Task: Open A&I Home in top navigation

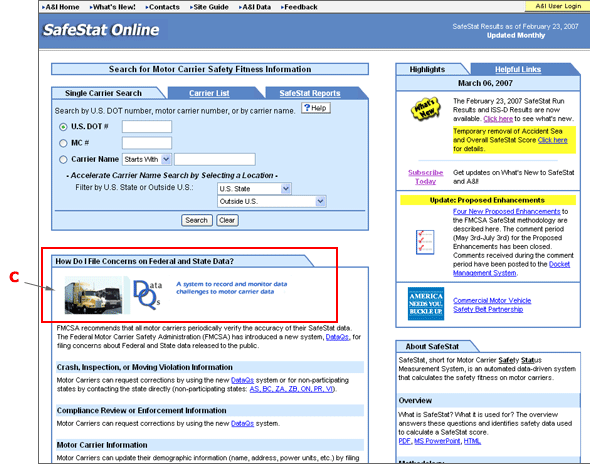Action: pos(61,7)
